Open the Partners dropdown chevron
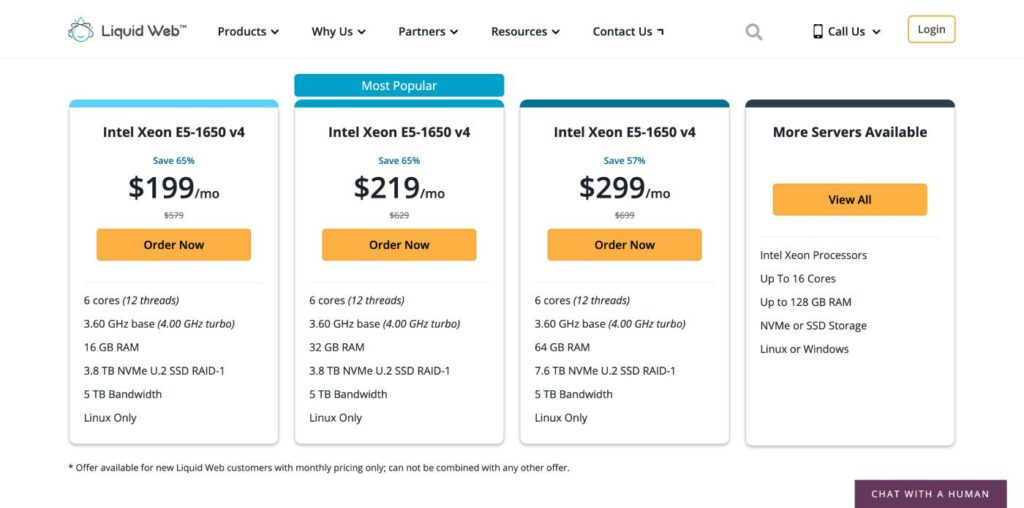 [x=454, y=31]
